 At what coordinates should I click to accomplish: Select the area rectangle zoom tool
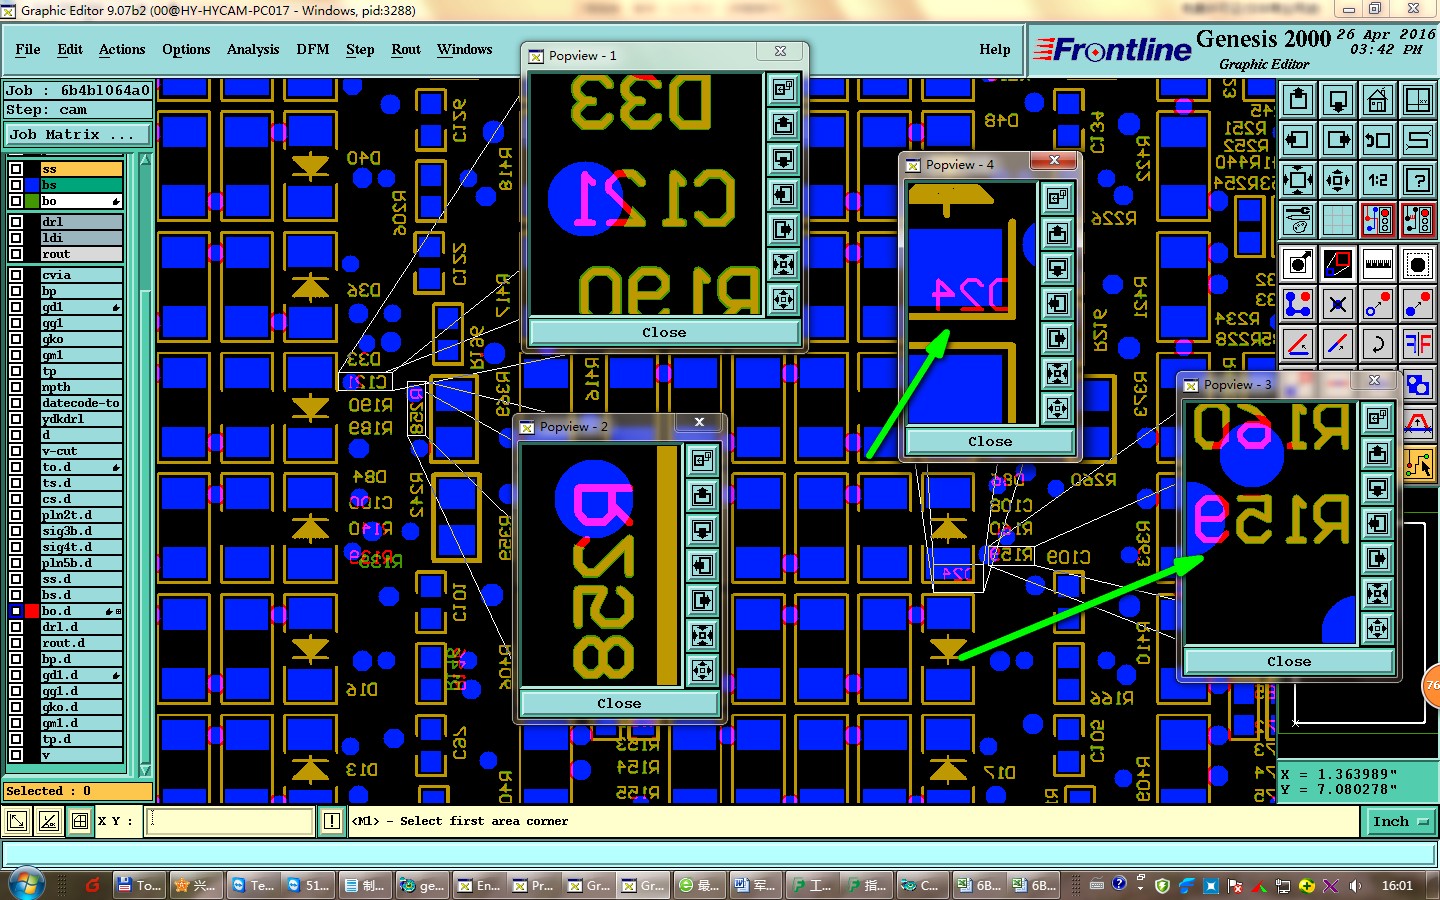click(x=1338, y=264)
